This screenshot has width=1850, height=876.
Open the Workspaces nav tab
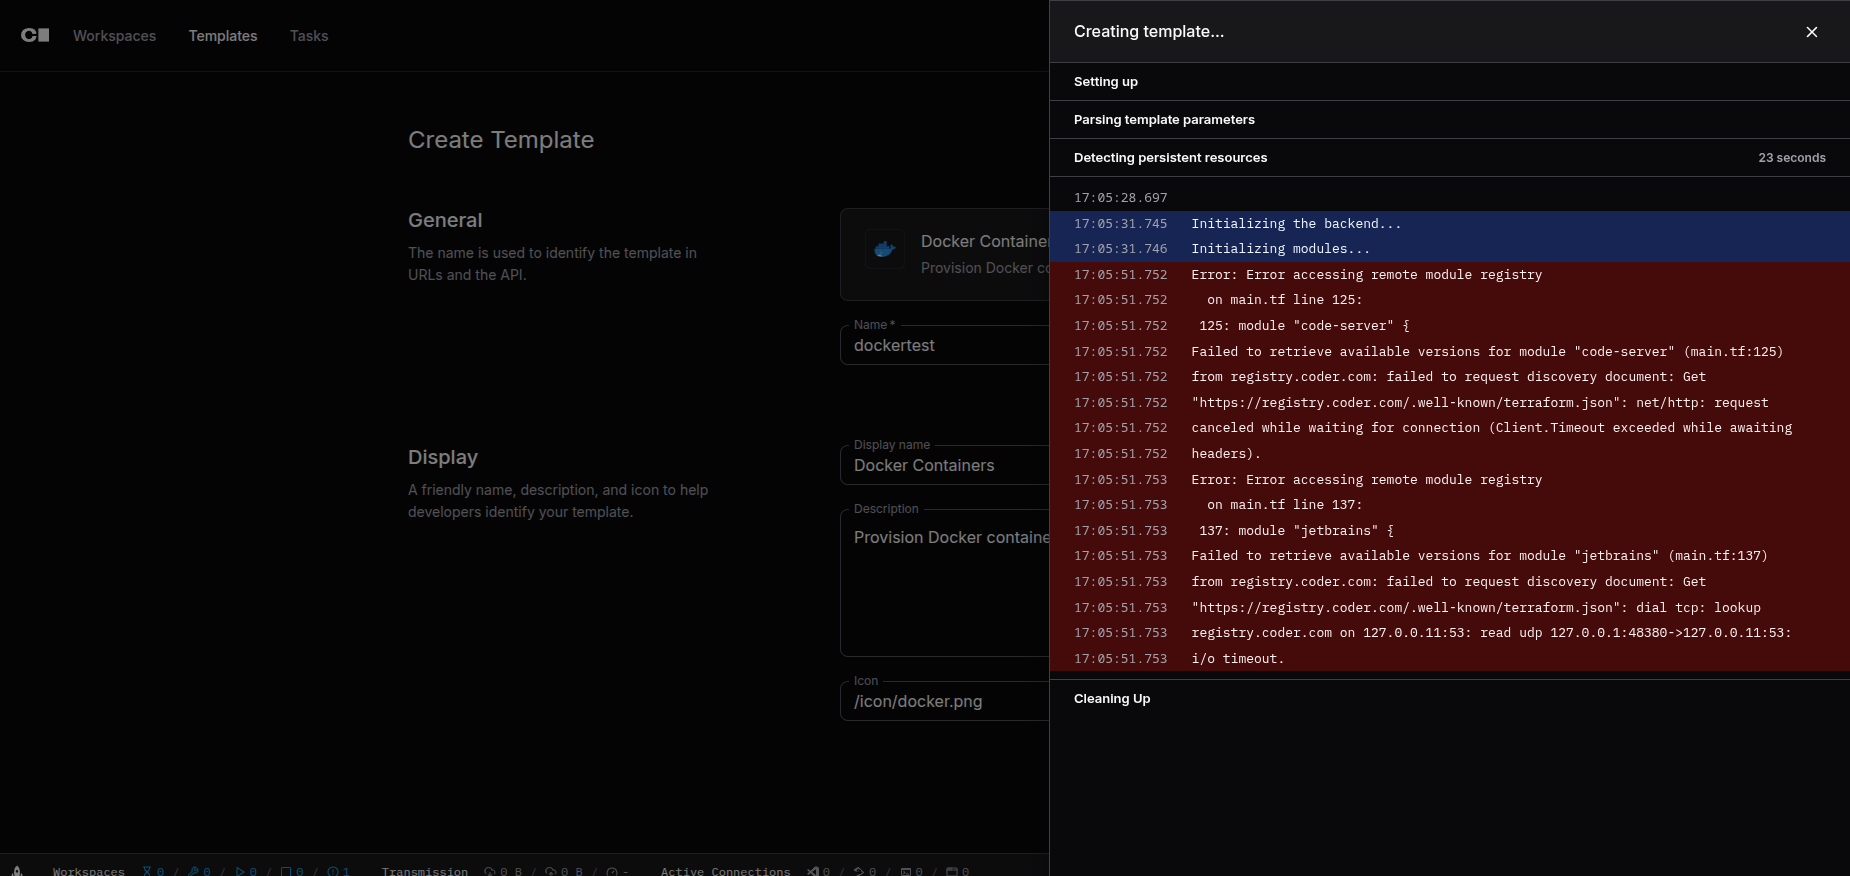coord(114,36)
